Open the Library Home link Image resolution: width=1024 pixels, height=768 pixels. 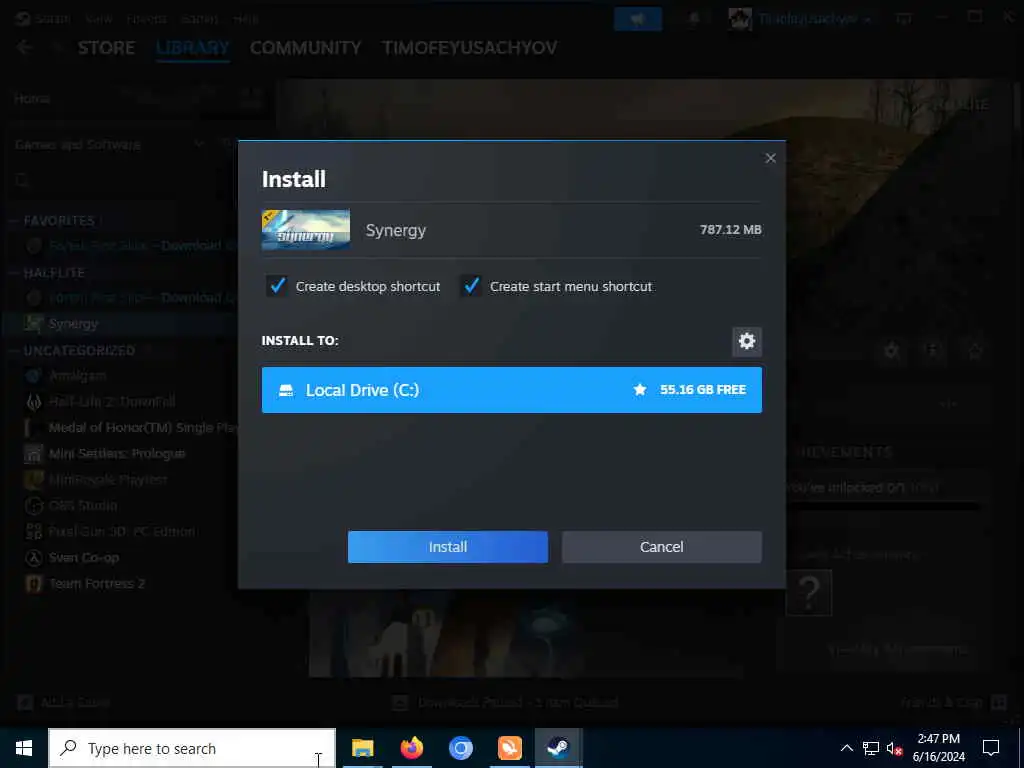click(32, 99)
